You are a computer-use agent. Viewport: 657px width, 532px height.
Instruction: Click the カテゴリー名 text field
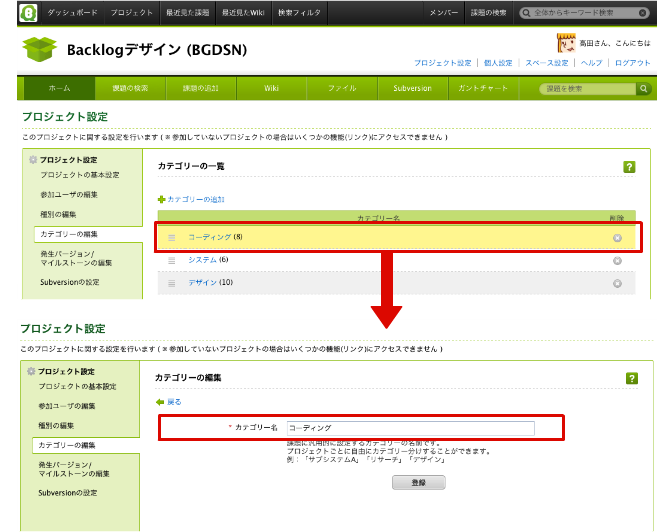(411, 428)
